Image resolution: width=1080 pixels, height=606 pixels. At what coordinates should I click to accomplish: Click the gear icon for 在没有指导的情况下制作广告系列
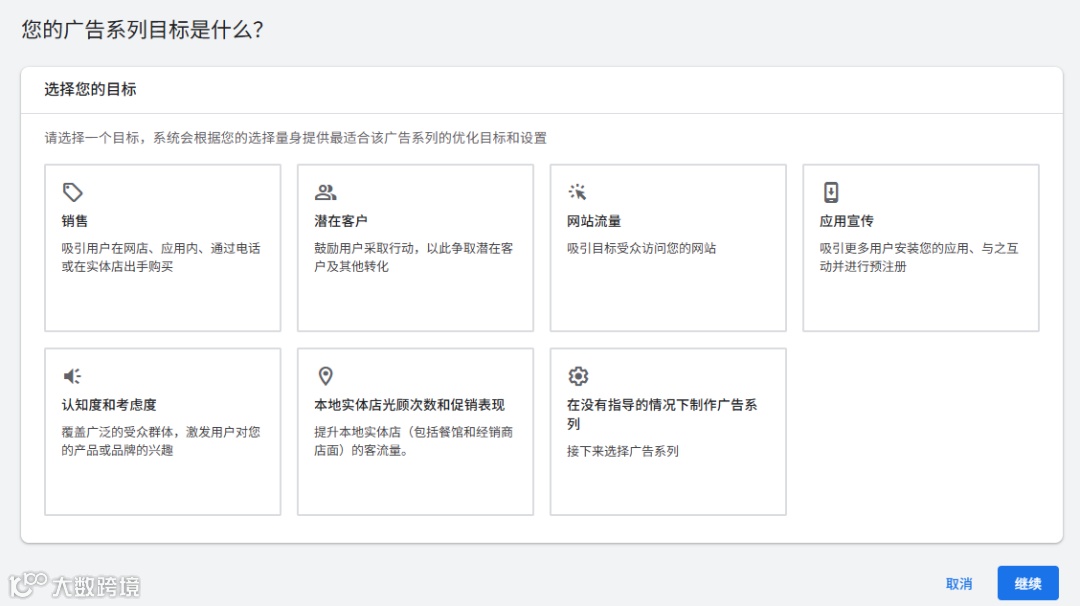(578, 376)
